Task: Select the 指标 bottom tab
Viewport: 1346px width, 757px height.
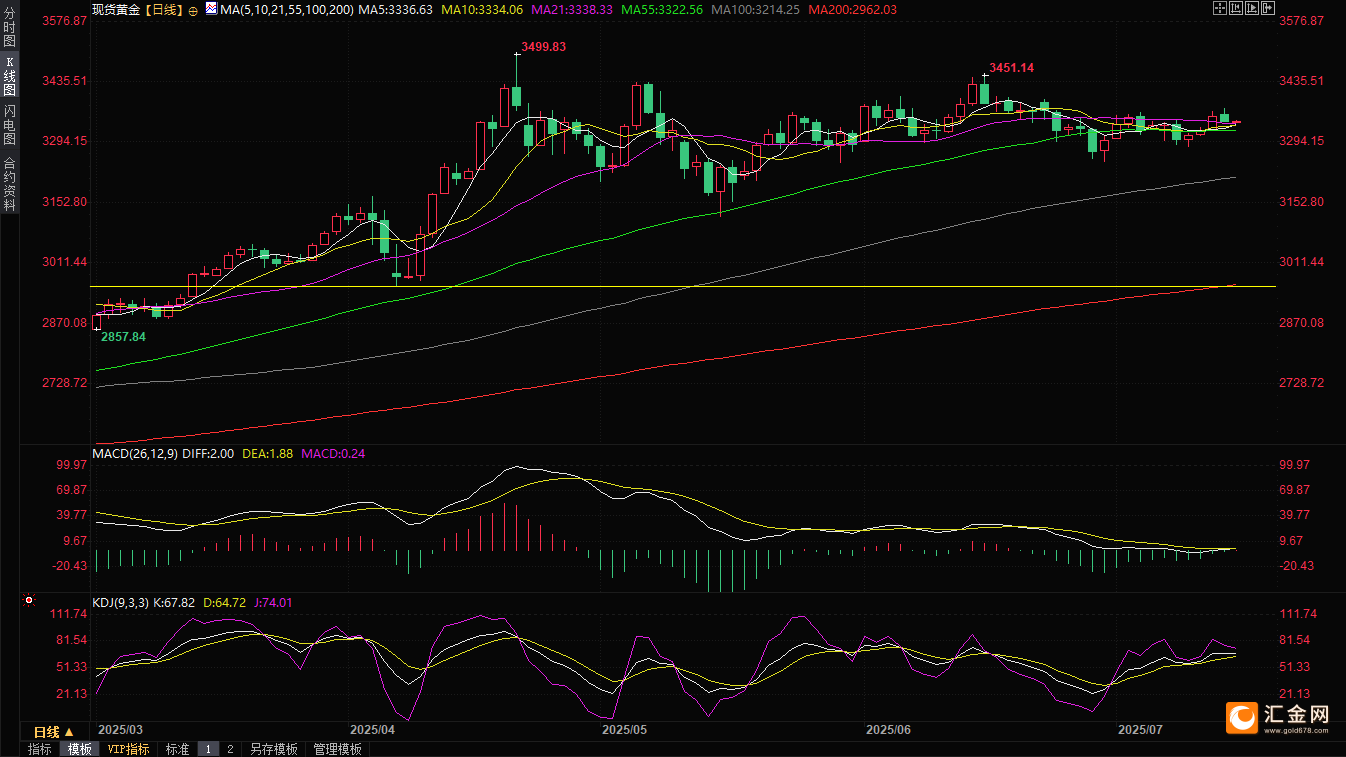Action: coord(40,749)
